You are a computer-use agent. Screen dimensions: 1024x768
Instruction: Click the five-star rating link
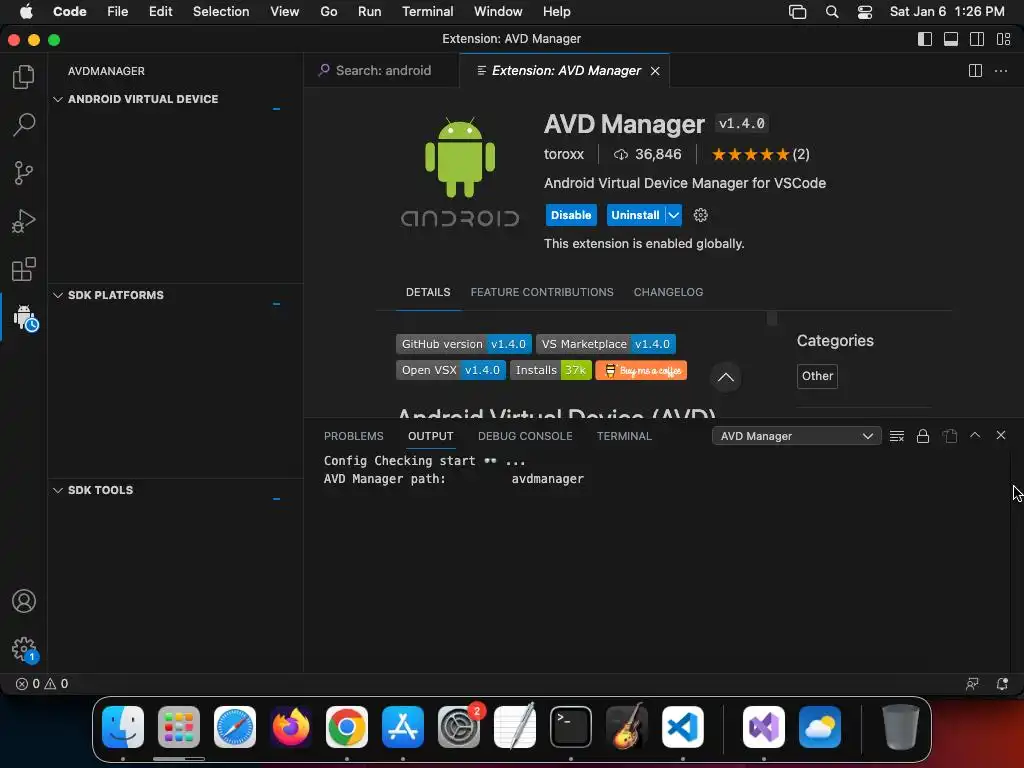pos(760,154)
